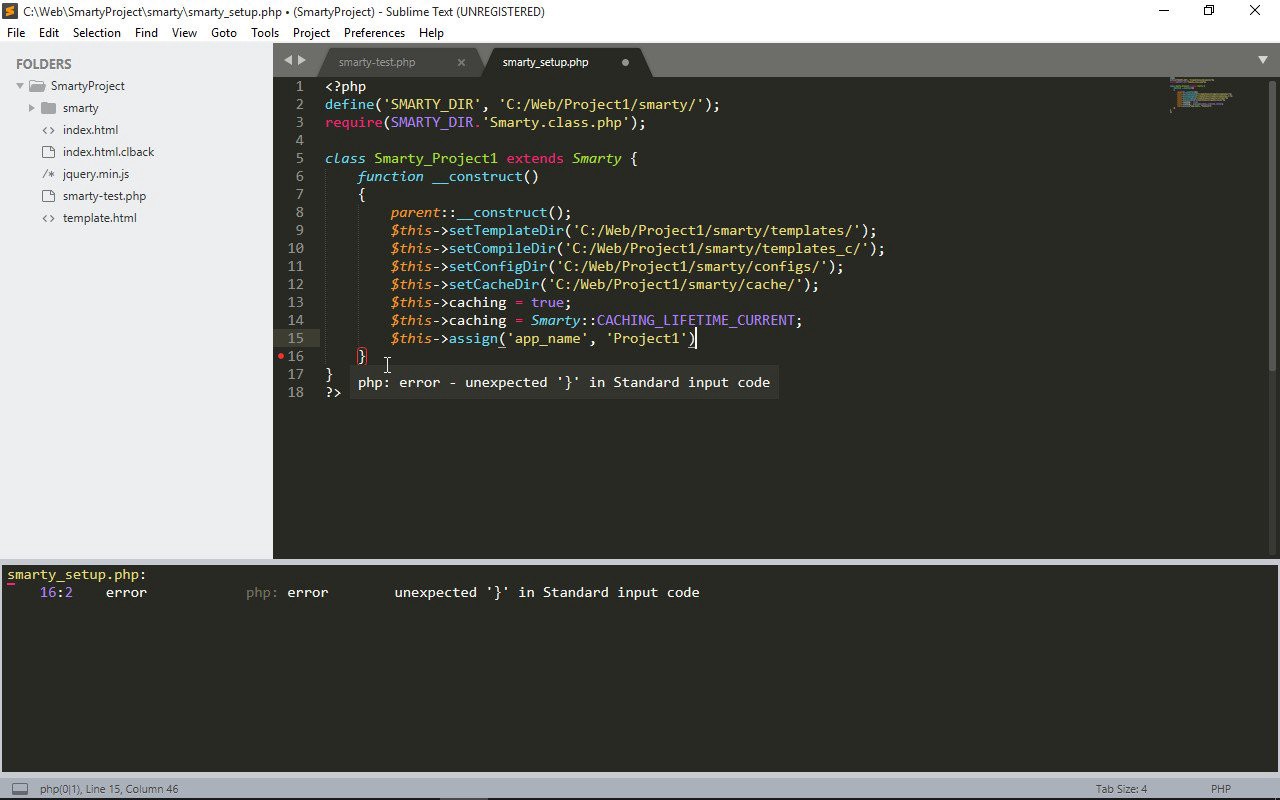
Task: Click PHP syntax selector in status bar
Action: (x=1220, y=789)
